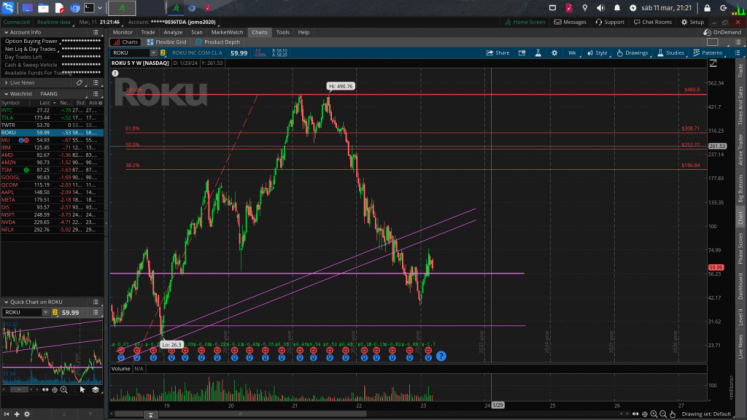
Task: Open Quick Chart ROKU symbol dropdown
Action: pos(46,312)
